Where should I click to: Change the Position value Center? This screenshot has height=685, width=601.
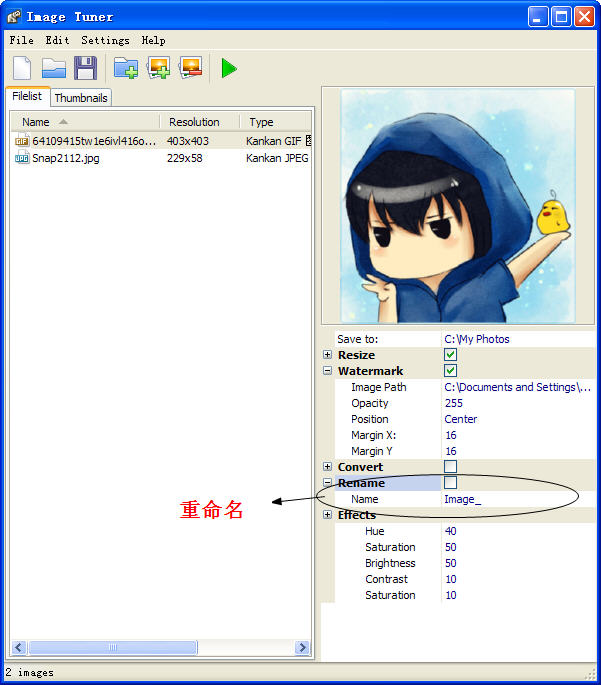pyautogui.click(x=518, y=419)
